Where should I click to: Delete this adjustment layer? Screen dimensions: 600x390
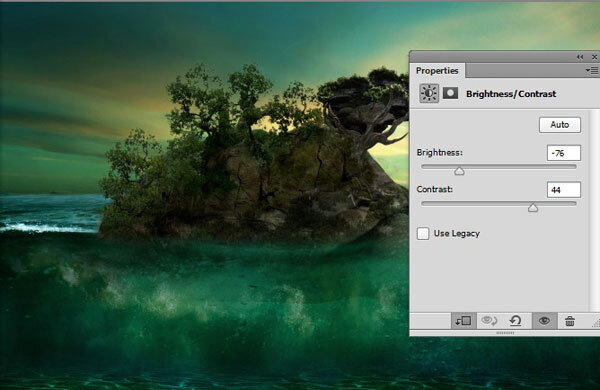click(570, 321)
